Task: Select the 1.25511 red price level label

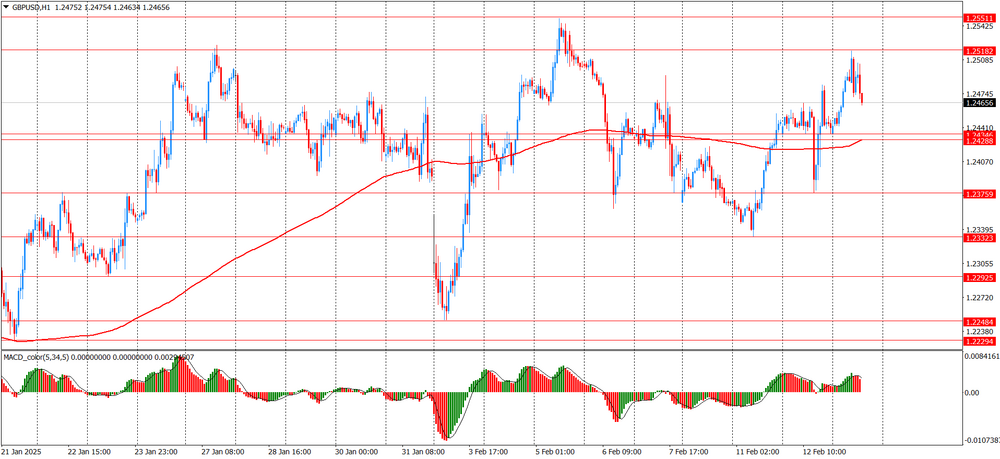Action: pyautogui.click(x=980, y=18)
